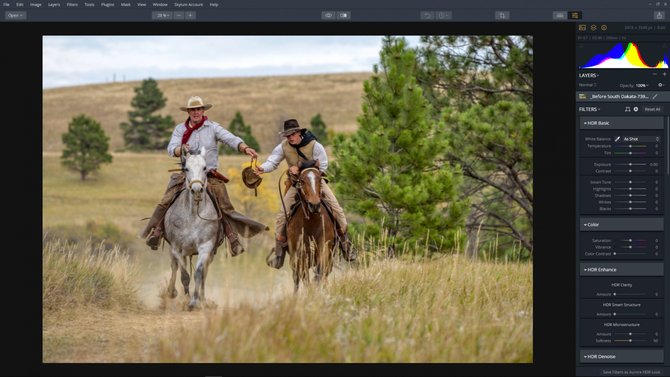Open the history clock dropdown

(x=443, y=15)
